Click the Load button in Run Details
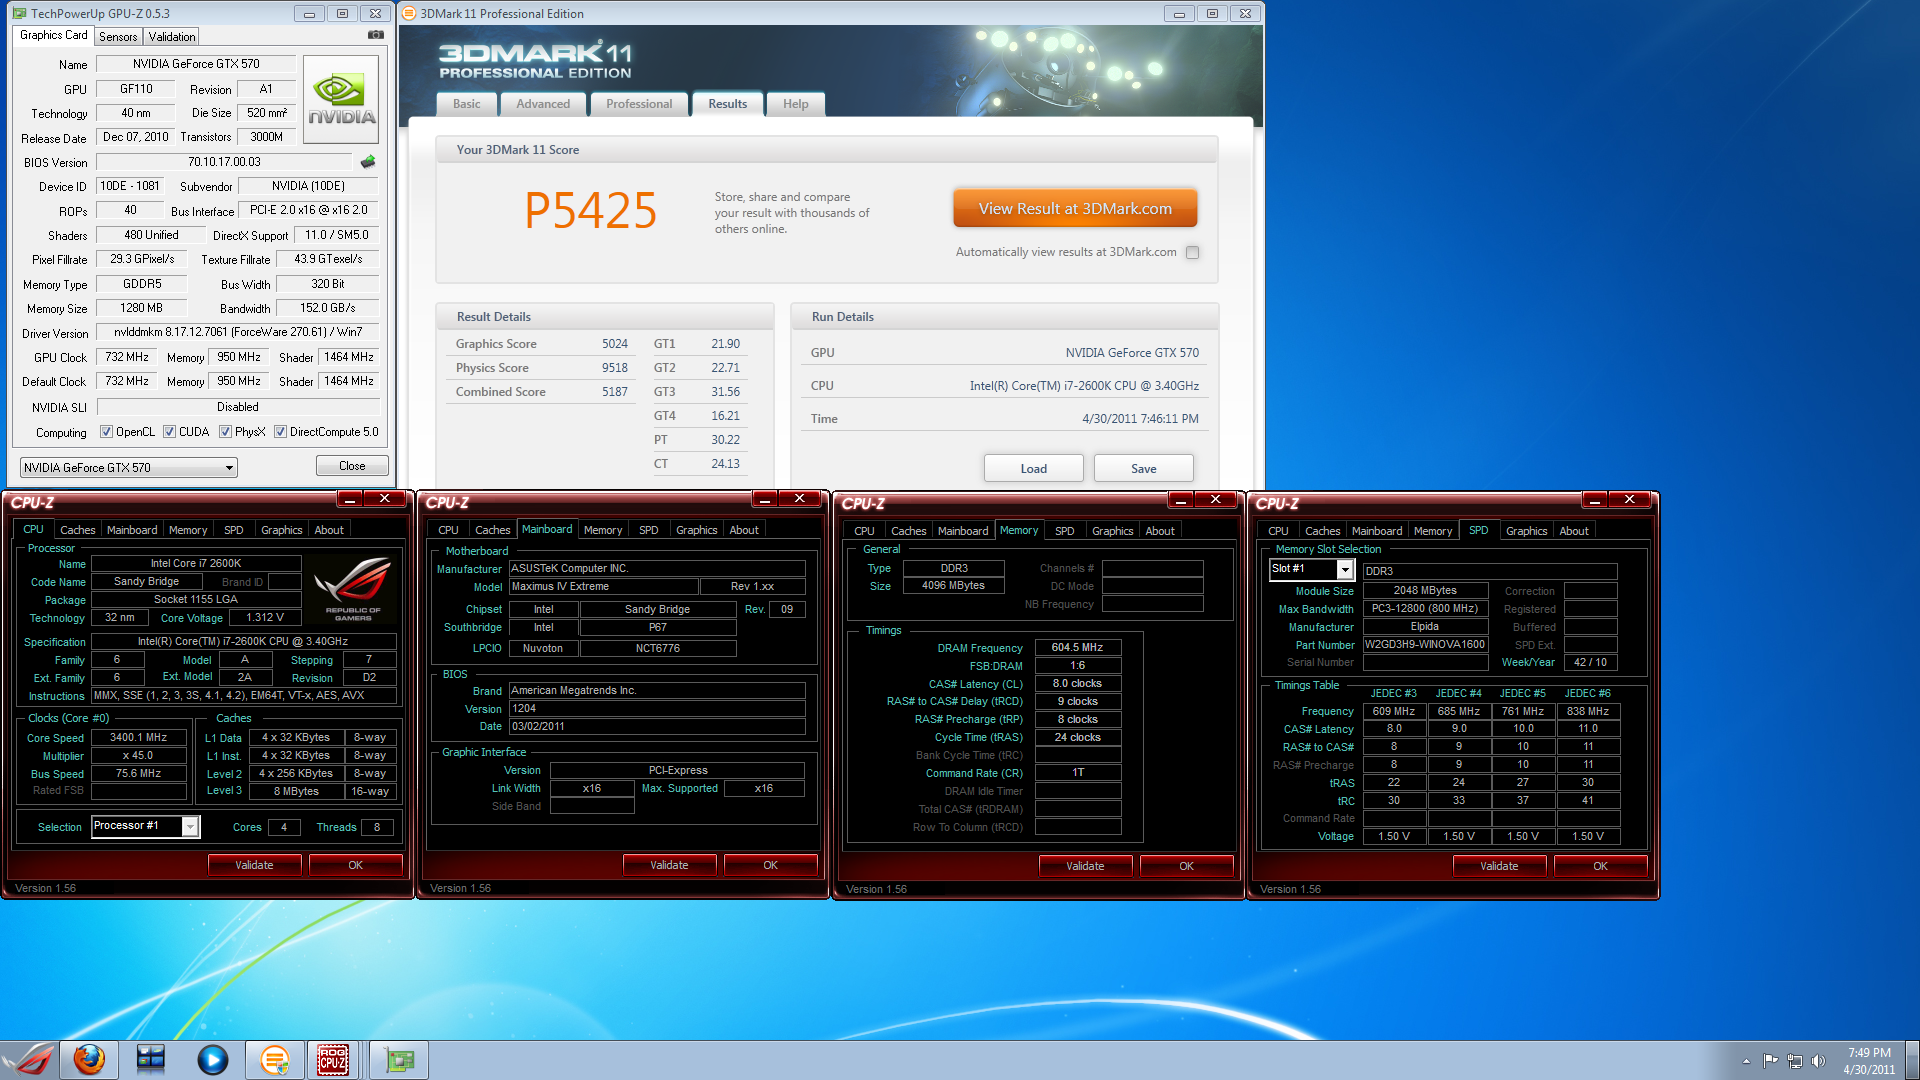The height and width of the screenshot is (1080, 1920). click(1033, 468)
